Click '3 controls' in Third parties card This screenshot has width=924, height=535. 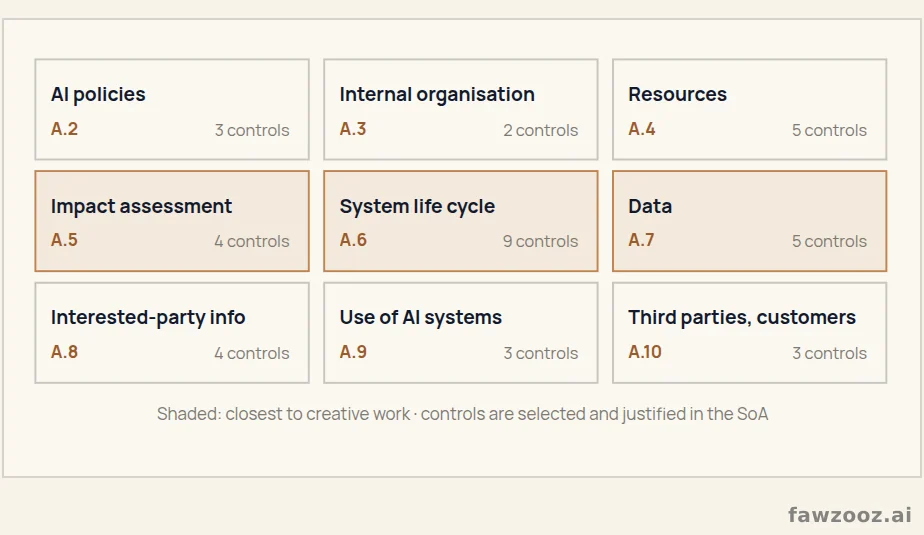pos(830,353)
